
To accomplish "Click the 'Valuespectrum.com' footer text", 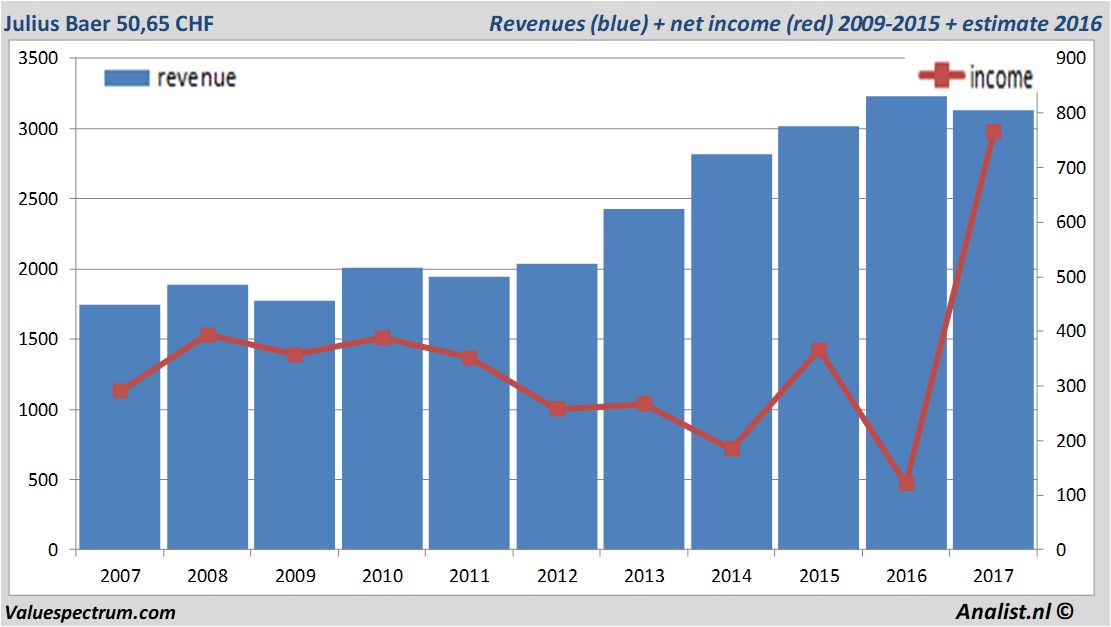I will tap(90, 613).
